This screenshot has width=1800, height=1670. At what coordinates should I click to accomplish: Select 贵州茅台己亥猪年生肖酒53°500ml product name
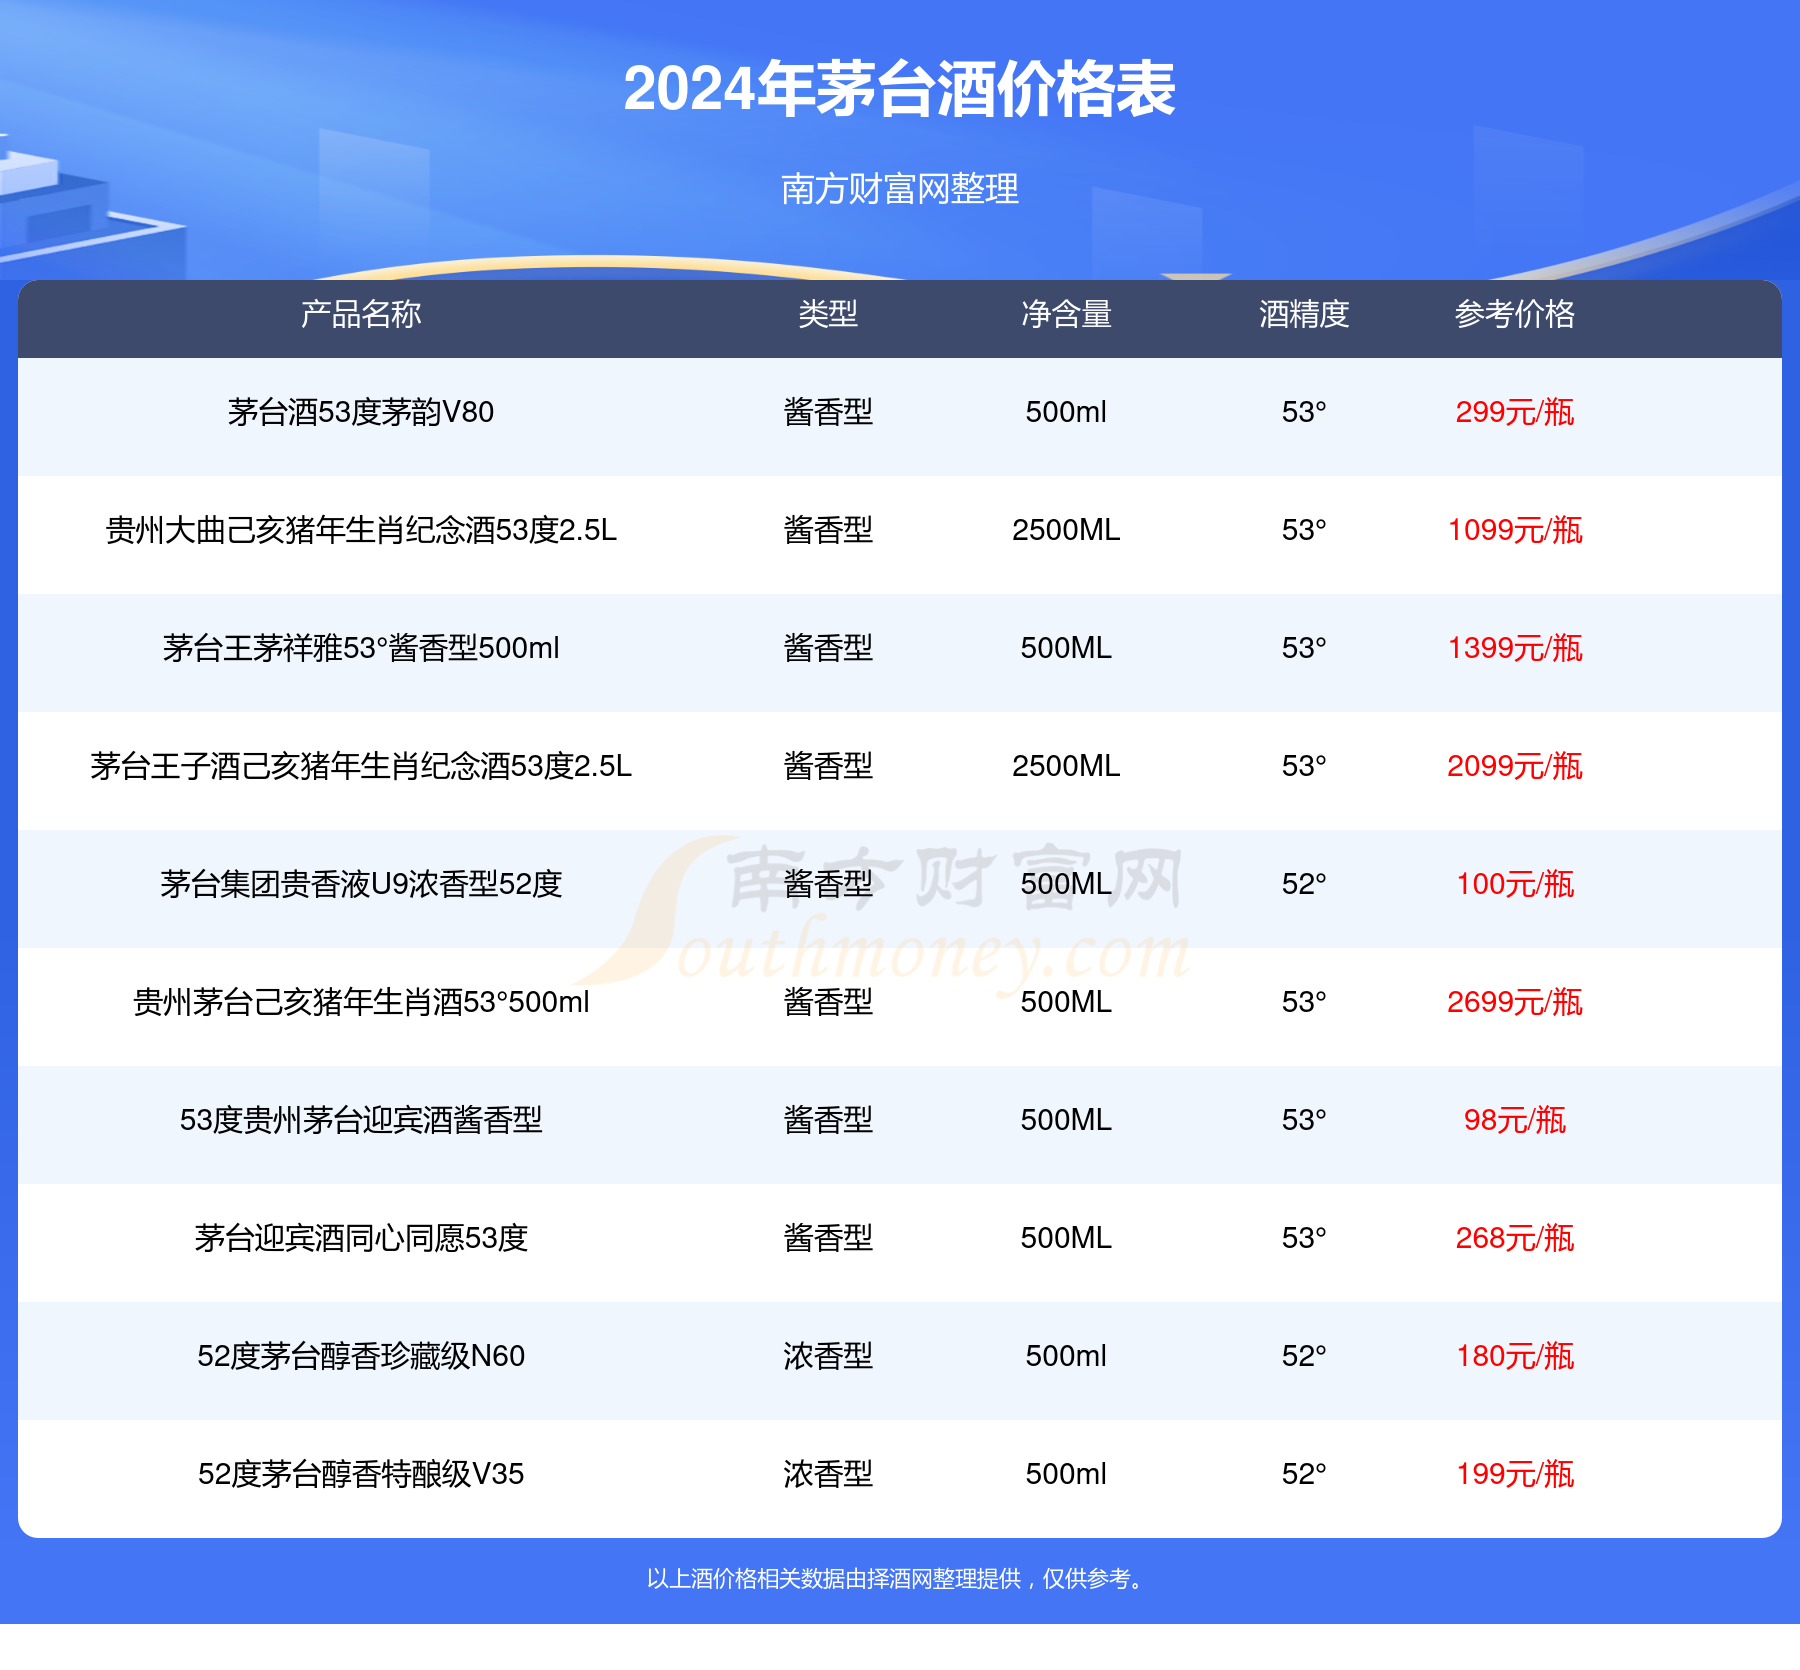coord(361,1002)
